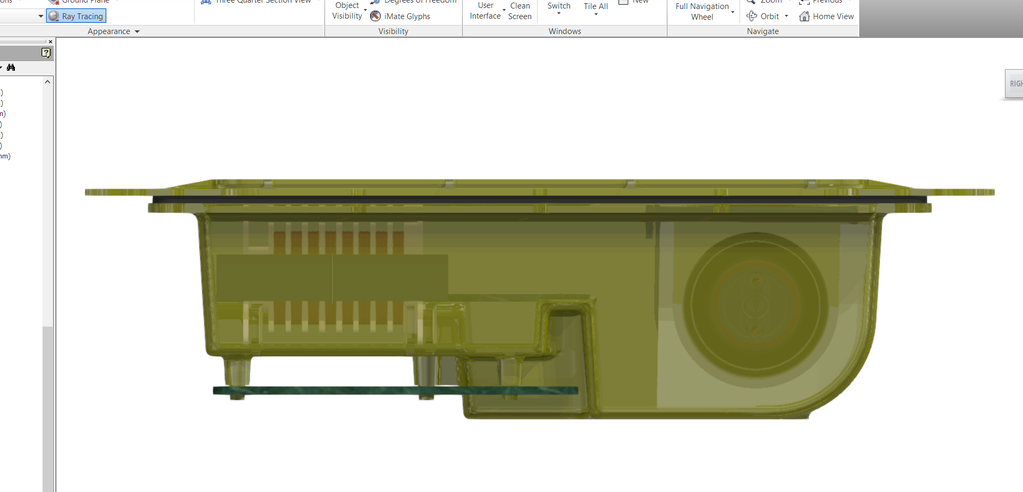Open the Object Visibility dropdown
The image size is (1023, 492).
[346, 10]
